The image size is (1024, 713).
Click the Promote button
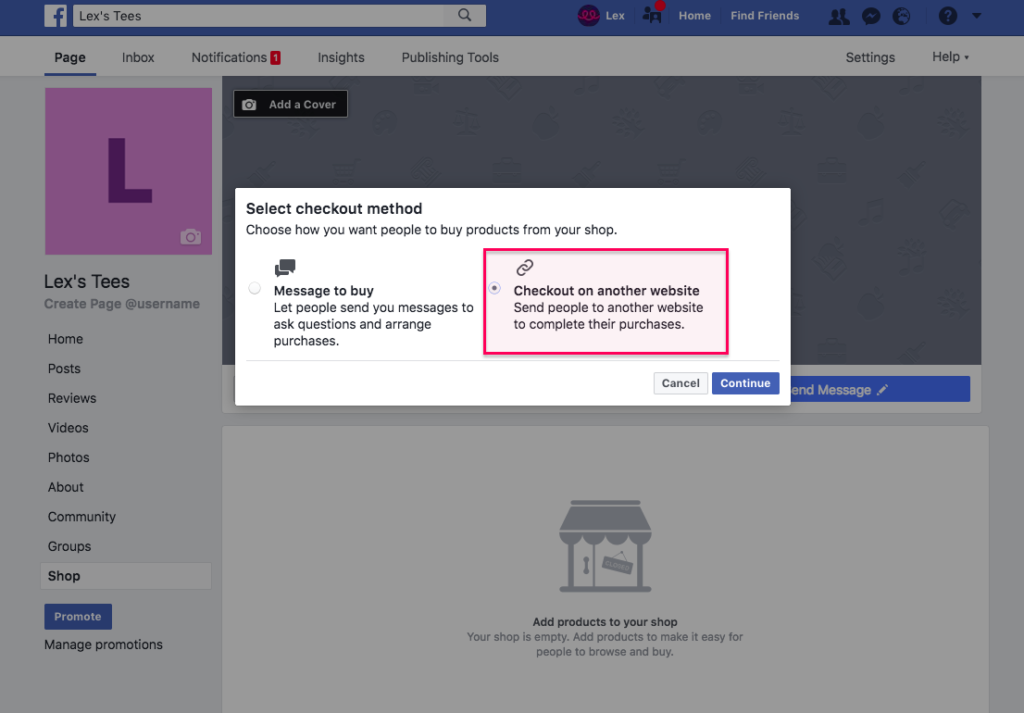click(x=78, y=616)
